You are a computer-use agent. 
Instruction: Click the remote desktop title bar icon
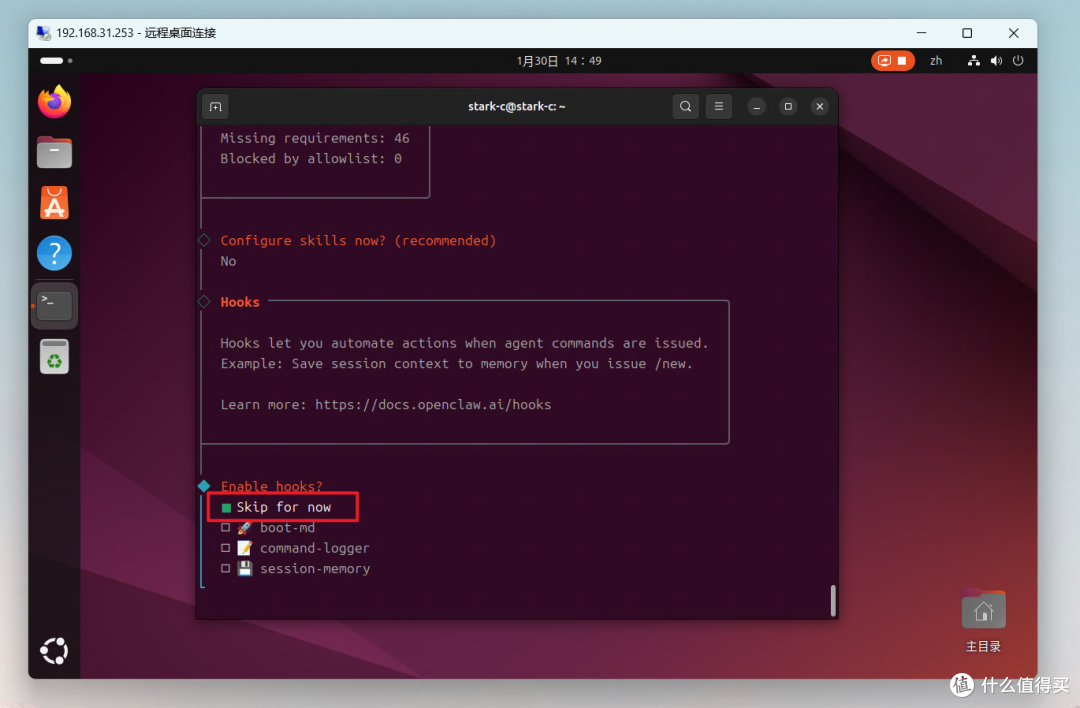click(x=43, y=33)
